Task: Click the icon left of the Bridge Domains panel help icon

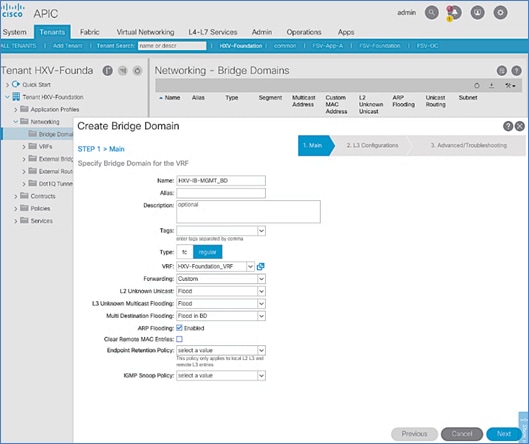Action: 502,71
